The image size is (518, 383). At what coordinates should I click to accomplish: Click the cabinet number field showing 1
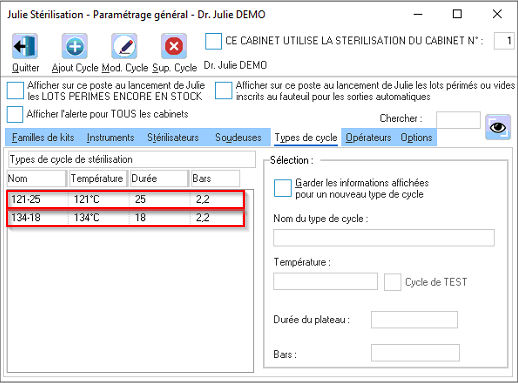point(504,41)
